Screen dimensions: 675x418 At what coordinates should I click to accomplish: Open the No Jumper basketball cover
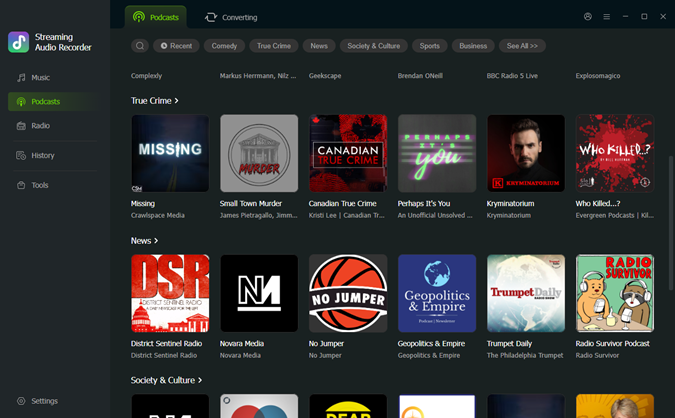pos(348,293)
